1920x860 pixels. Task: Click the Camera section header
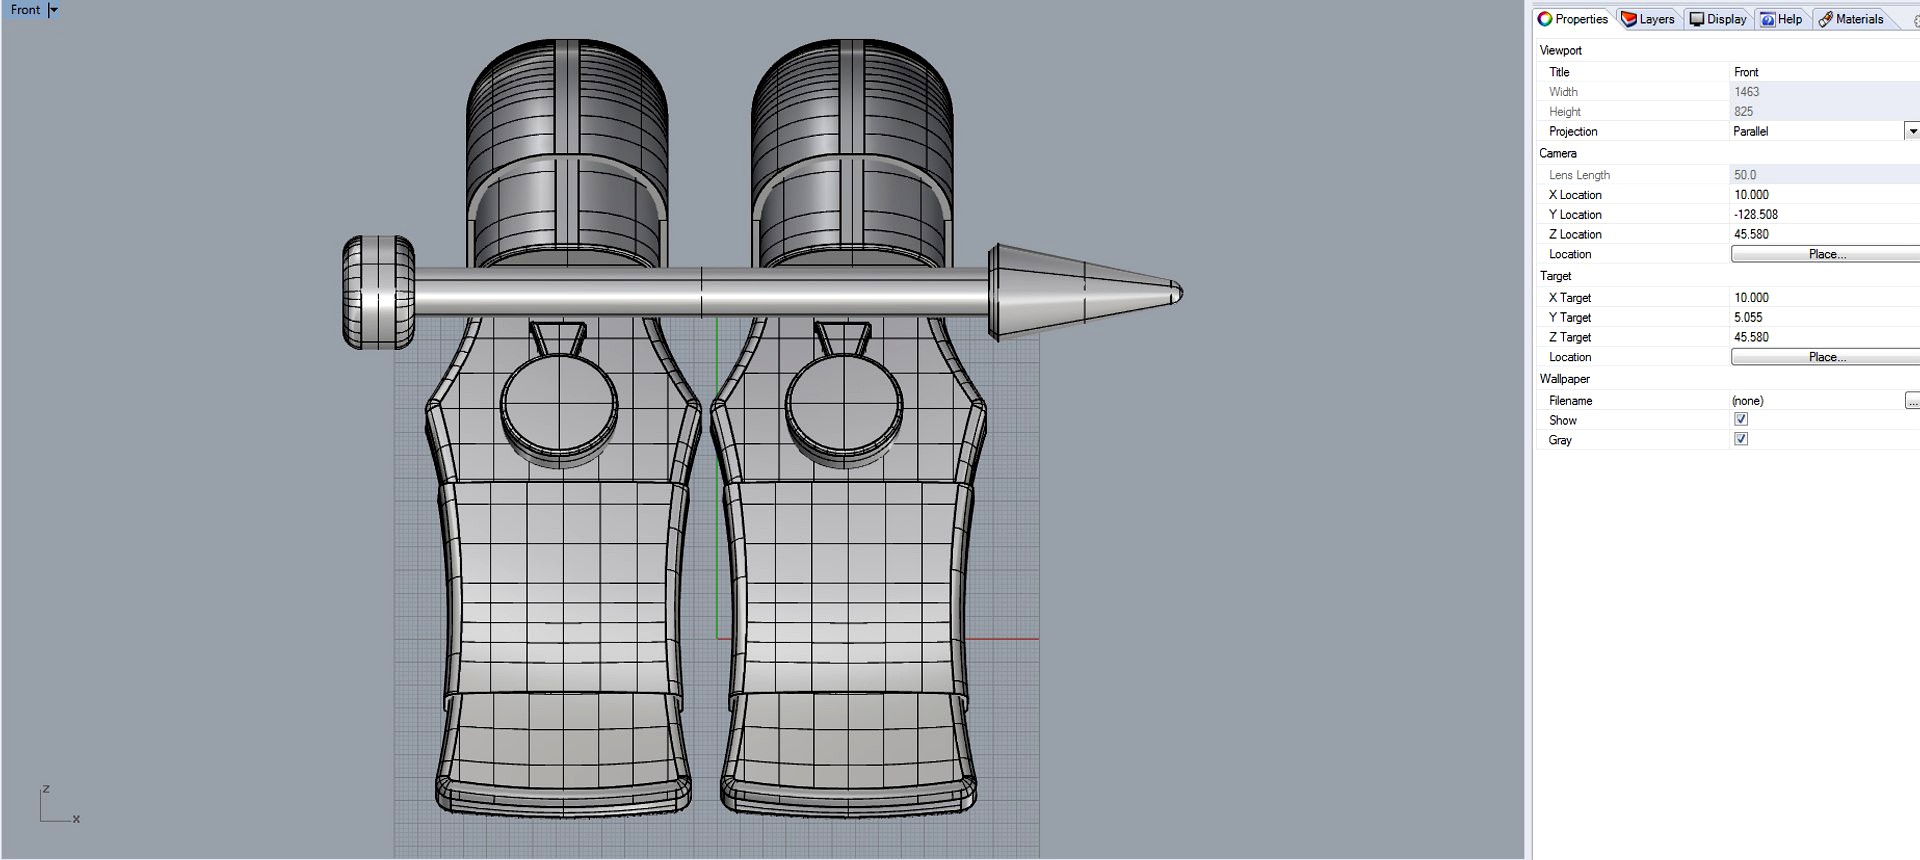tap(1558, 153)
